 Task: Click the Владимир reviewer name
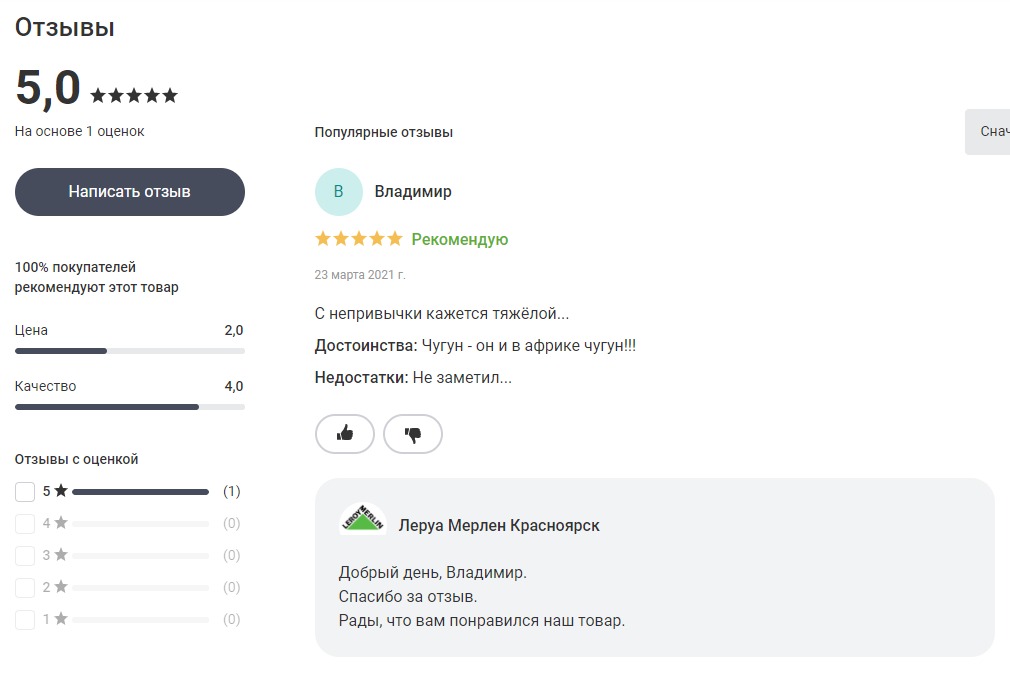(x=413, y=191)
